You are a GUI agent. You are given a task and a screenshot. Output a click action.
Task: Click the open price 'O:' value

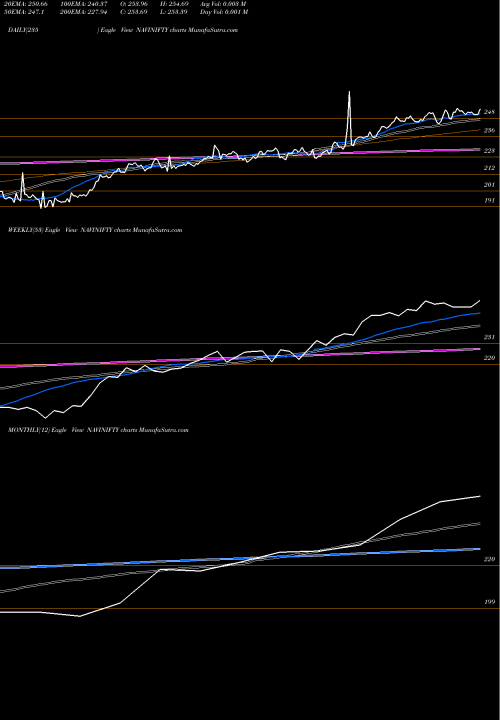(x=134, y=4)
